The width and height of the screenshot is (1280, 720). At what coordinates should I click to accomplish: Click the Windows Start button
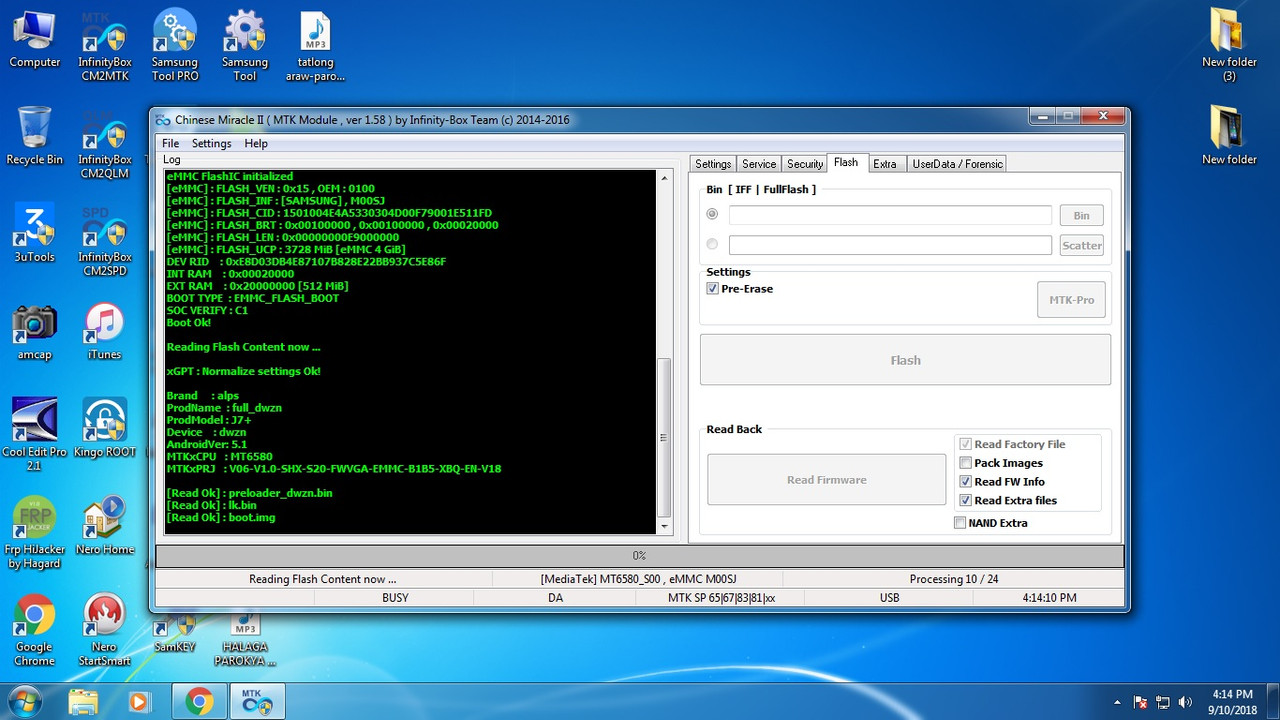point(24,701)
